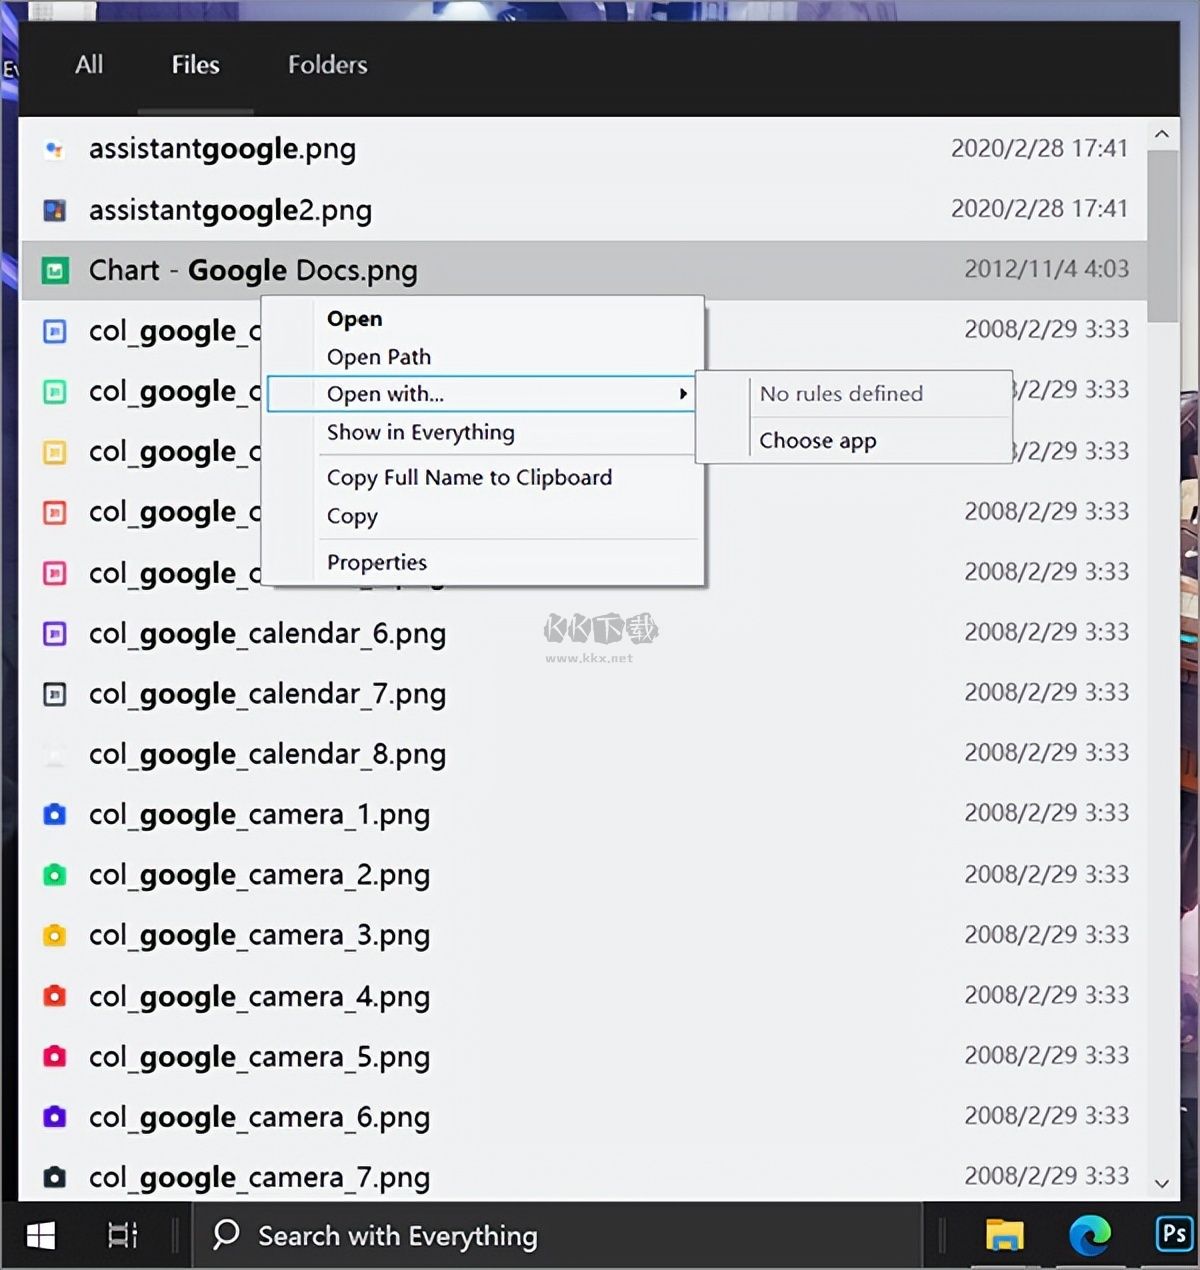Viewport: 1200px width, 1270px height.
Task: Switch to the Files tab
Action: pos(195,65)
